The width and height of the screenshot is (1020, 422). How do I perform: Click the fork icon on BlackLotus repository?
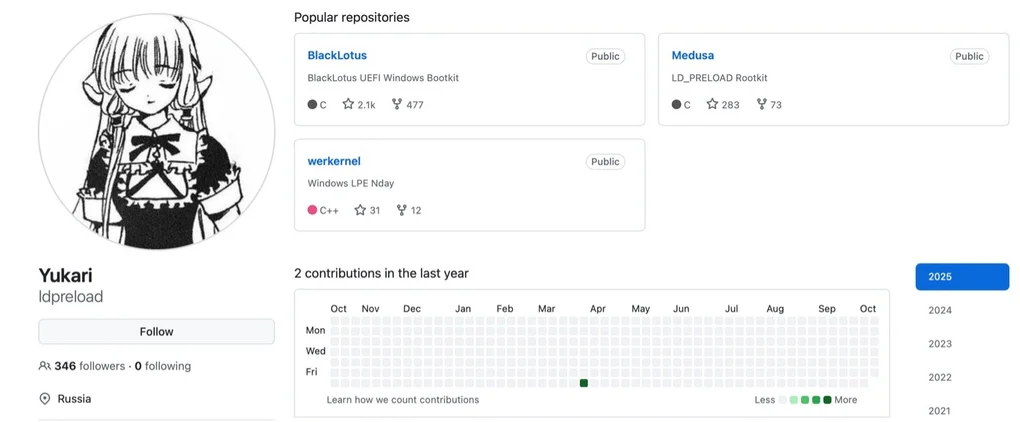click(x=398, y=104)
